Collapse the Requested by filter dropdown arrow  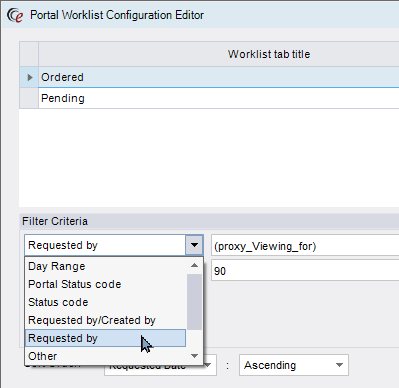pyautogui.click(x=194, y=245)
